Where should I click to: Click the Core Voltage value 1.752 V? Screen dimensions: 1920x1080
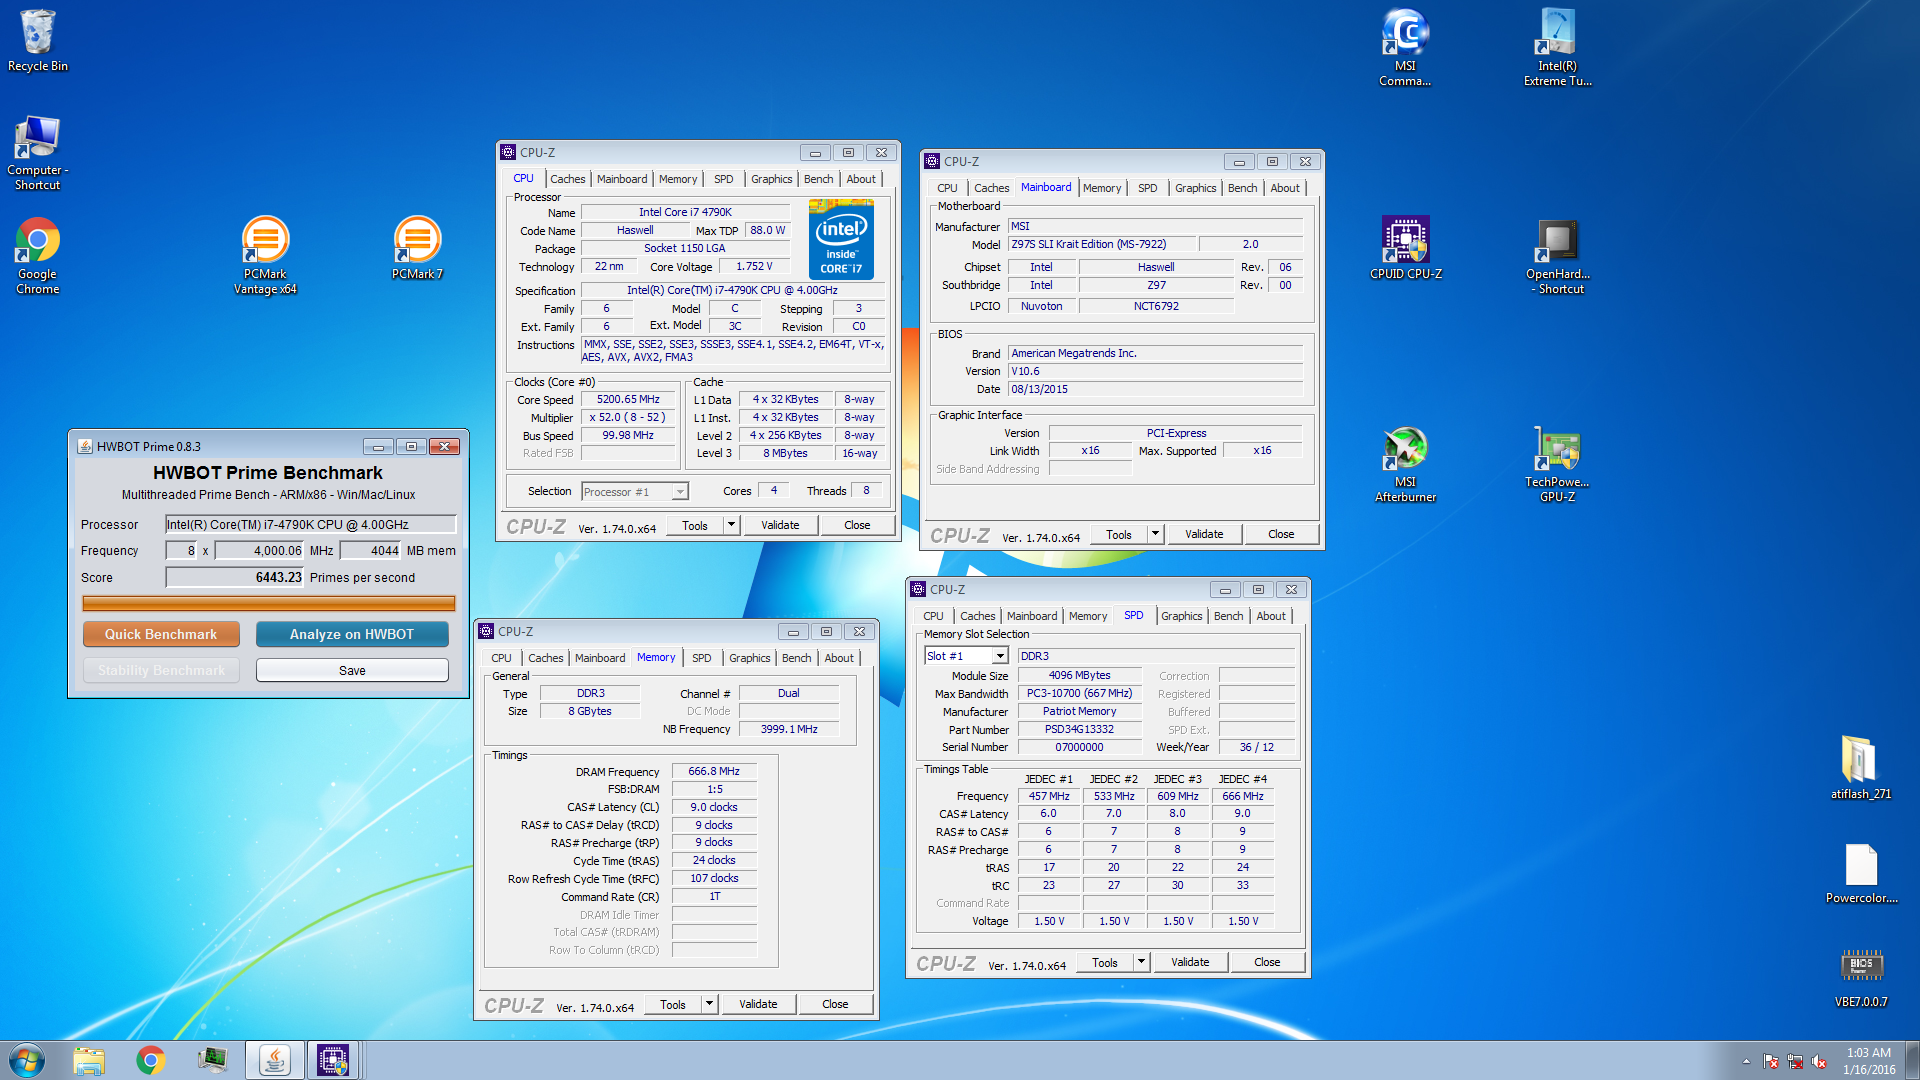tap(754, 267)
